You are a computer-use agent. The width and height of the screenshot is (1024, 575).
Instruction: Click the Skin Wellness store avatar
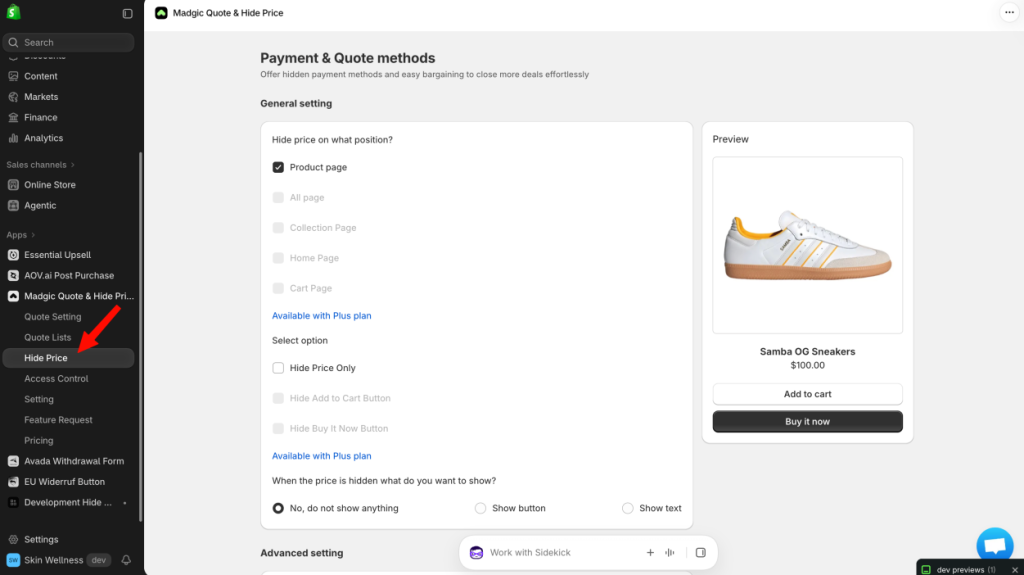(x=13, y=560)
